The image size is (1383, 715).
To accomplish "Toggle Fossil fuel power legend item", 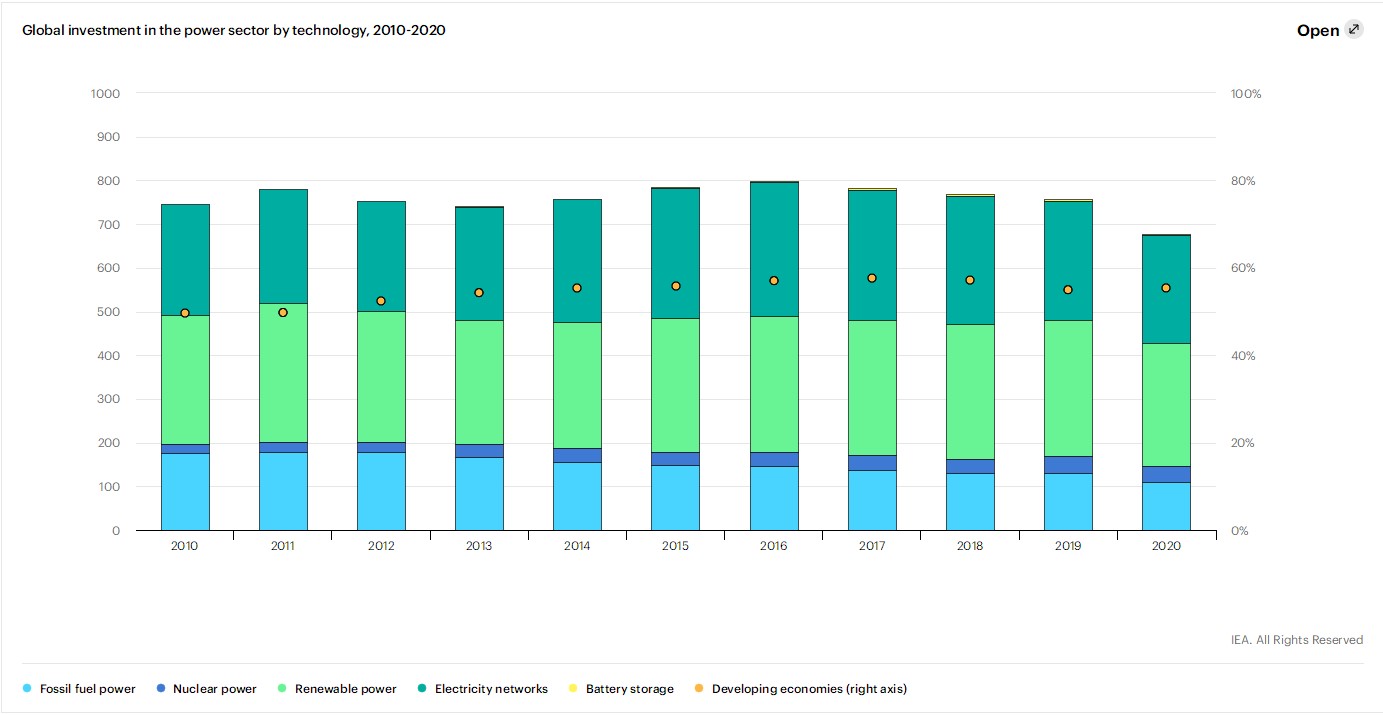I will 87,689.
